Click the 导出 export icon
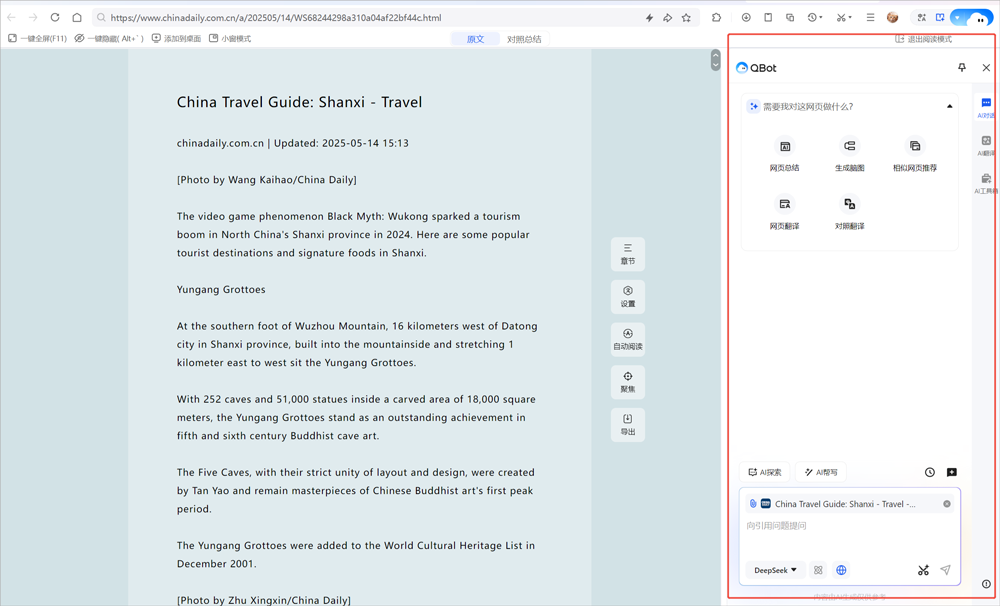1000x606 pixels. point(628,425)
